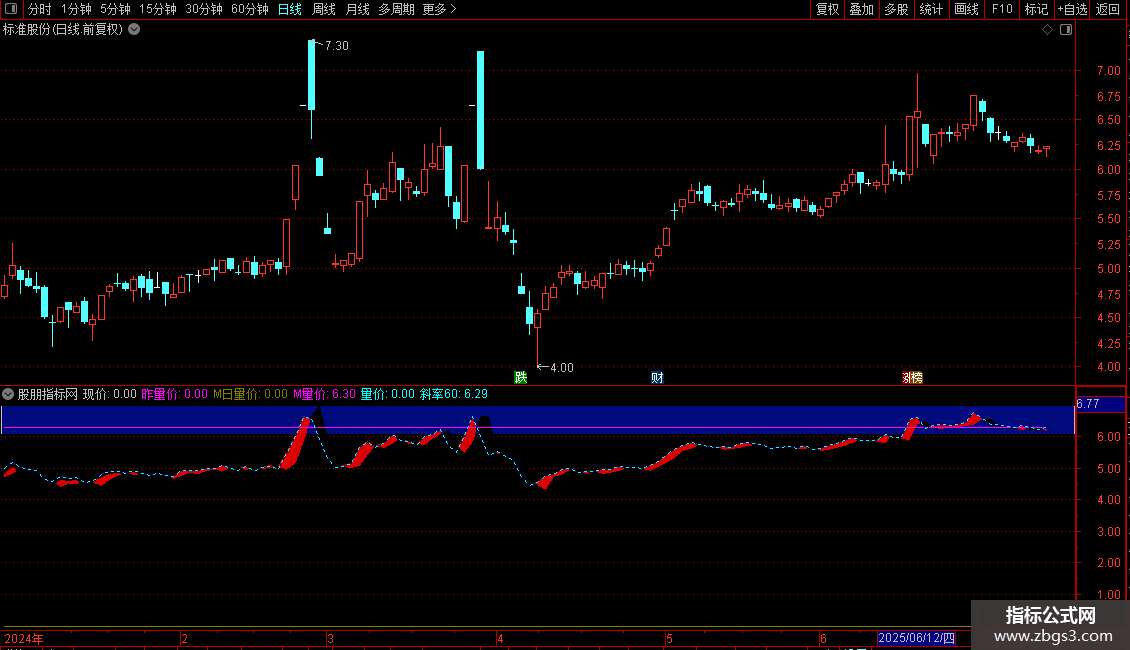Click the 4.00 low price label
The width and height of the screenshot is (1130, 650).
561,368
